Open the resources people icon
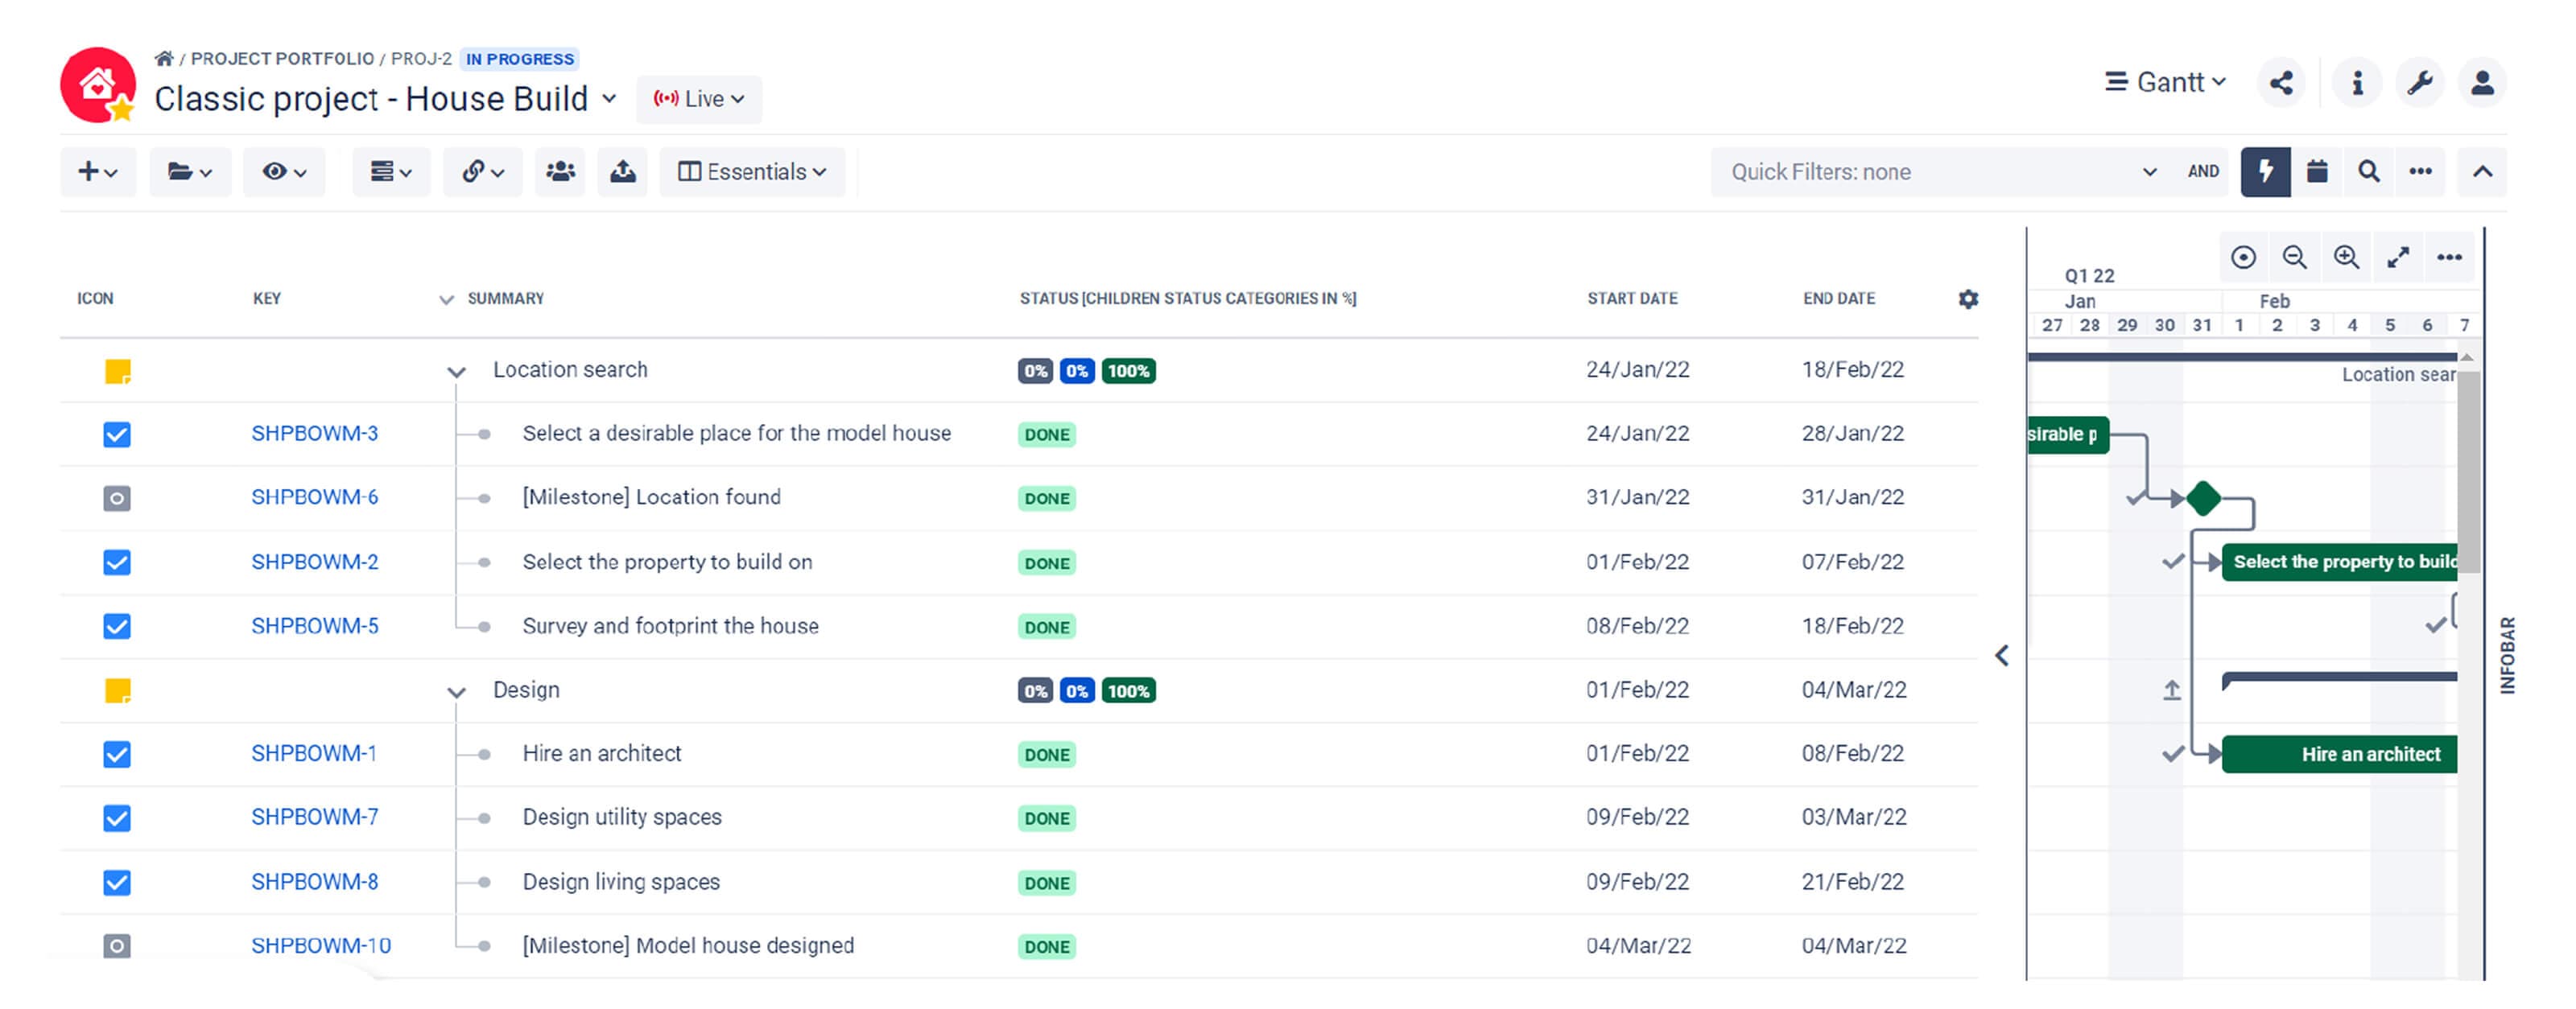The image size is (2576, 1009). (560, 172)
